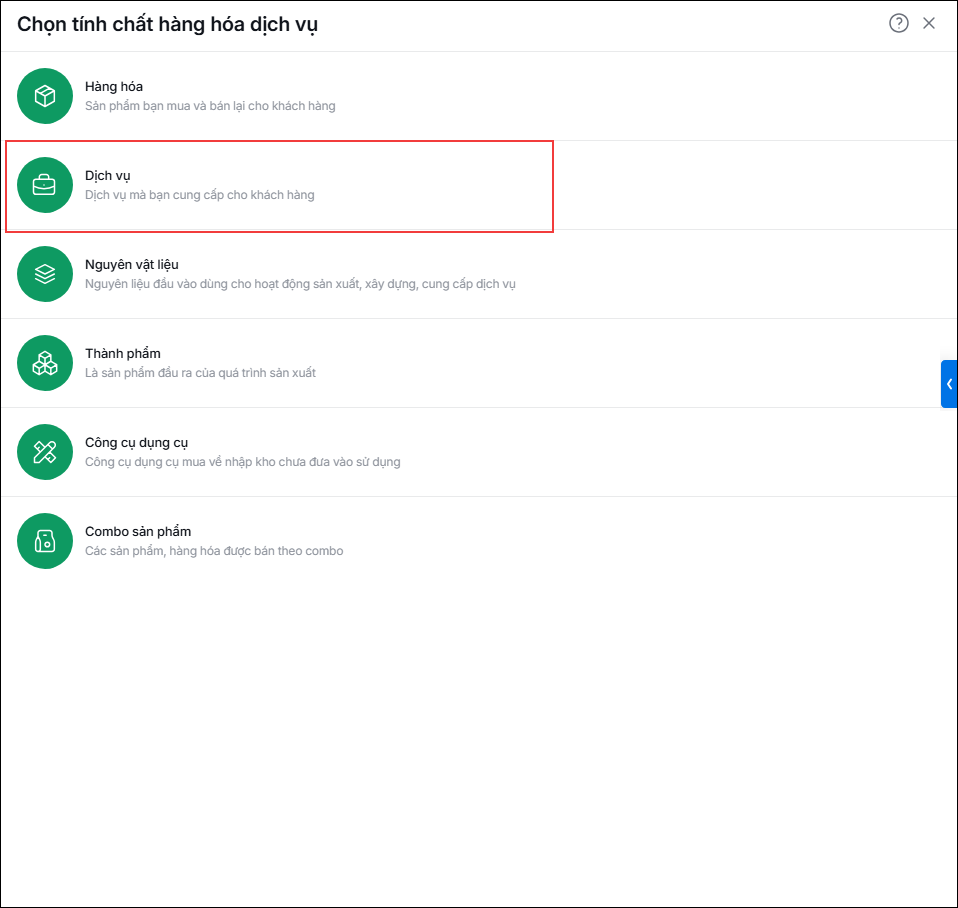Select the Combo sản phẩm bag icon
This screenshot has height=908, width=958.
45,541
